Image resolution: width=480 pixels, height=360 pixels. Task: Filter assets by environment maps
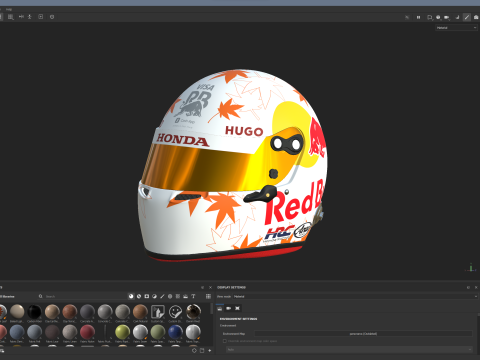[x=185, y=296]
